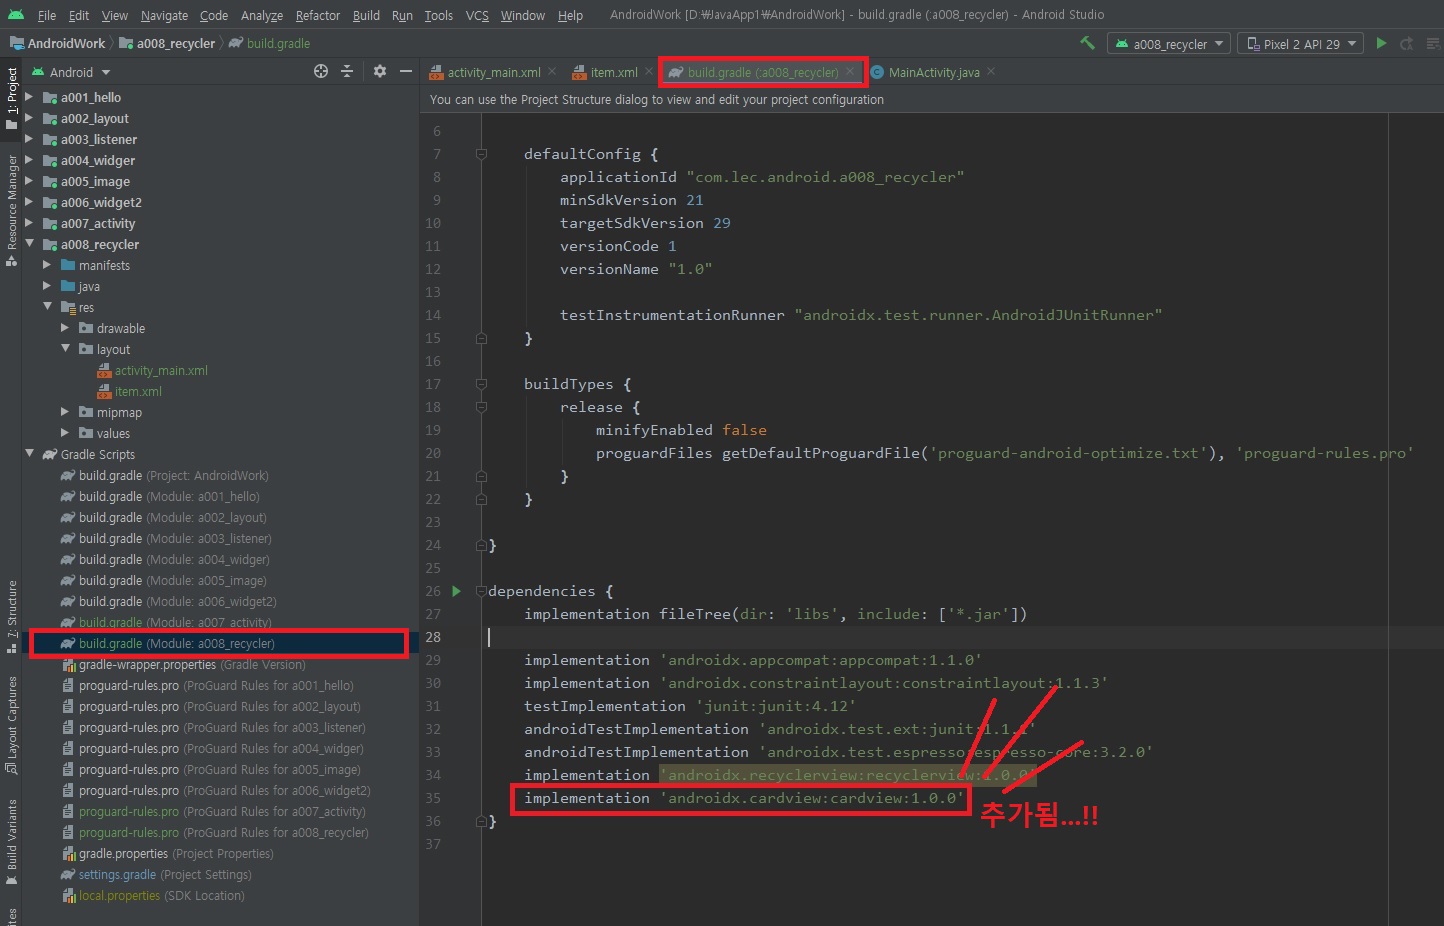
Task: Open the 1: Project tool window tab
Action: coord(11,98)
